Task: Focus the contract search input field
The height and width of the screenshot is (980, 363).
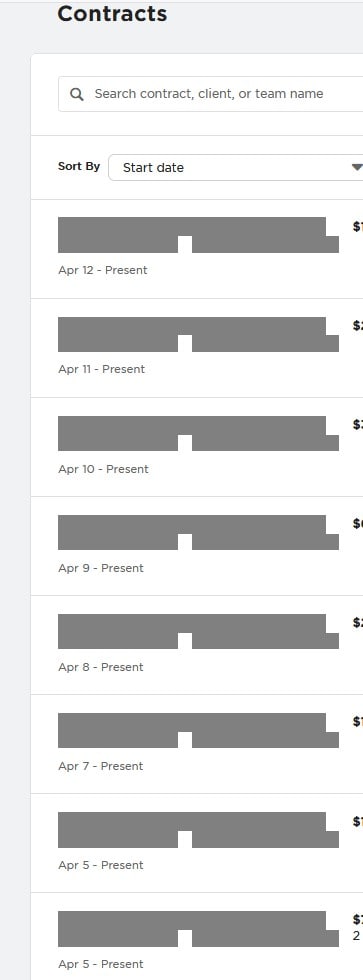Action: (x=211, y=94)
